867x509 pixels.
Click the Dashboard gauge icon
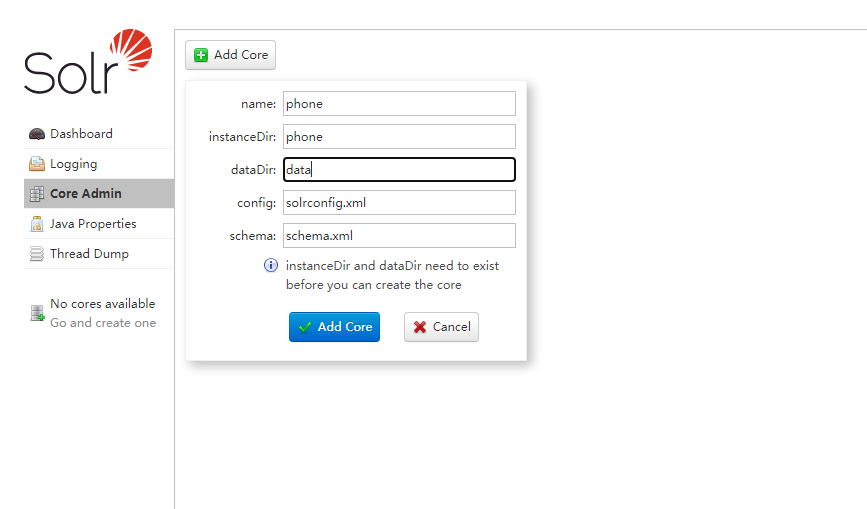[x=37, y=134]
